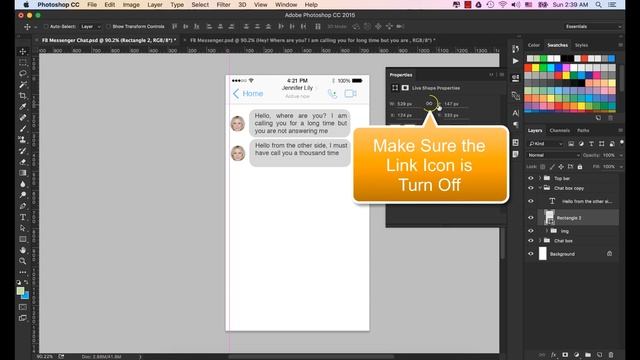Turn off width-height link icon in Properties
The height and width of the screenshot is (360, 640).
pos(429,104)
